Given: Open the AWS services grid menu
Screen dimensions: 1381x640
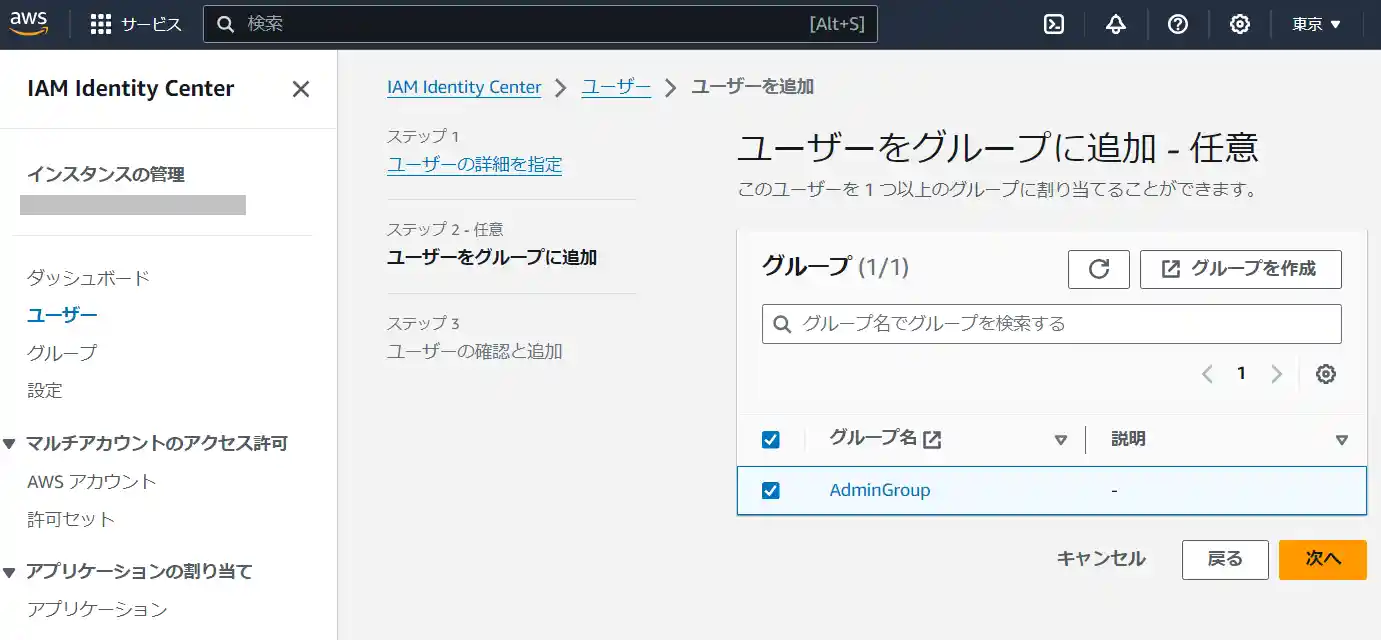Looking at the screenshot, I should coord(100,24).
